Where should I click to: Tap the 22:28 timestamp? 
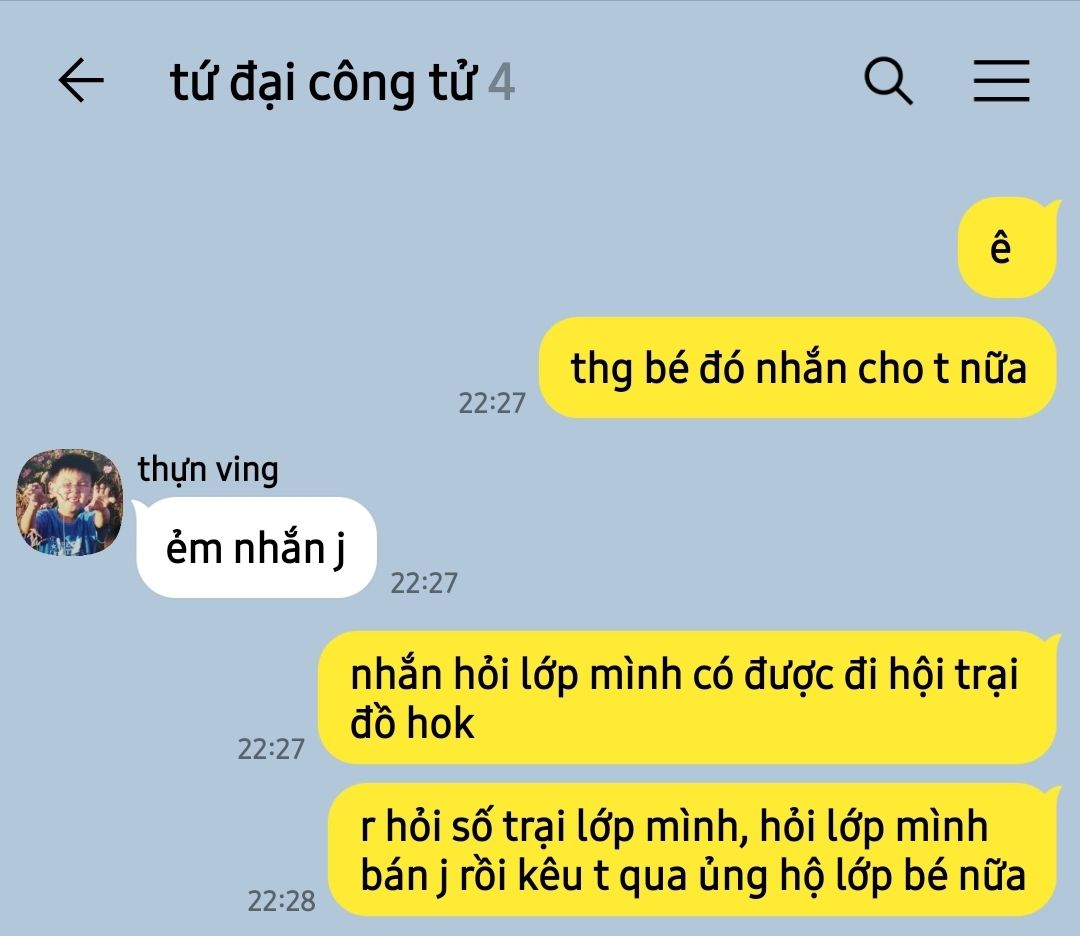pos(281,901)
